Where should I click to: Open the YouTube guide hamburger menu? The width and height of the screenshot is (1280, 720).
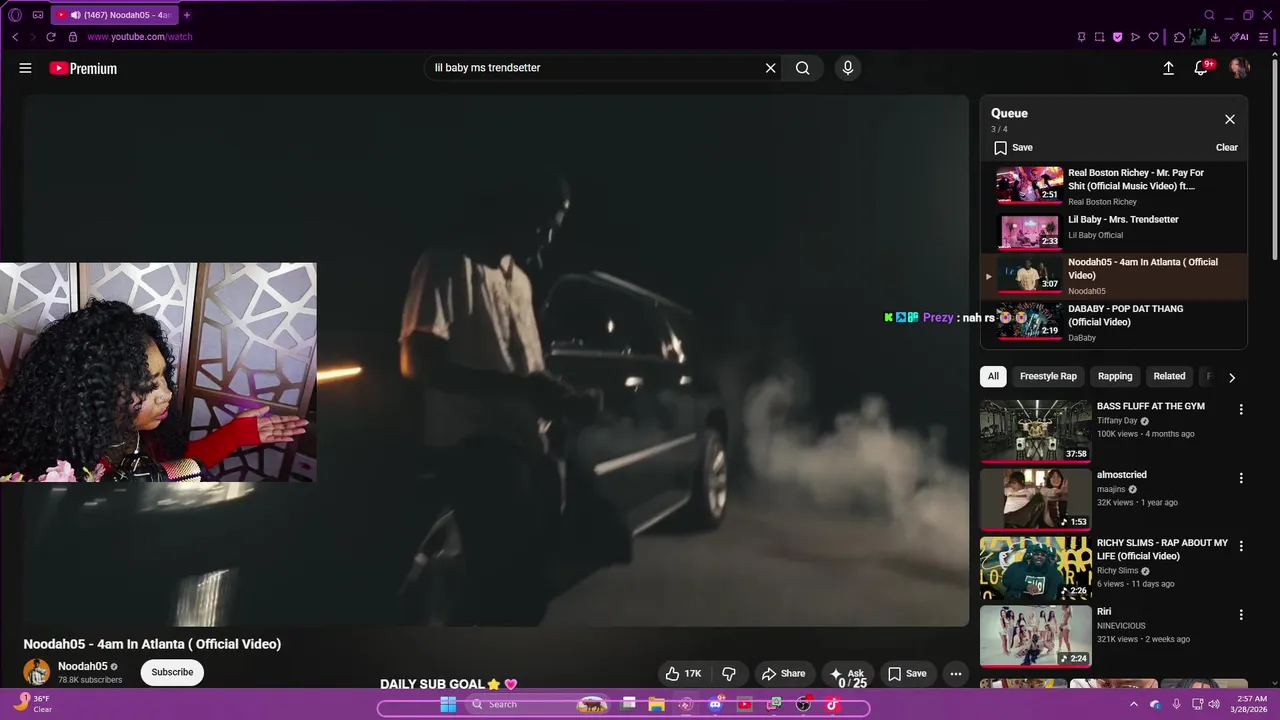pyautogui.click(x=25, y=68)
